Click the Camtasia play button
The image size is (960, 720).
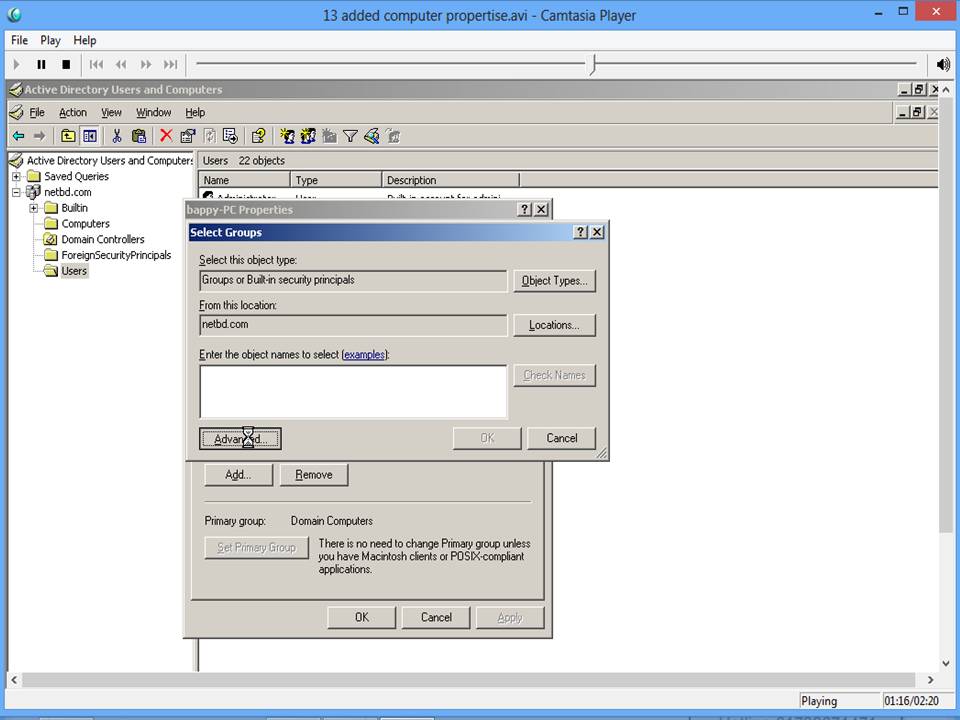[17, 64]
